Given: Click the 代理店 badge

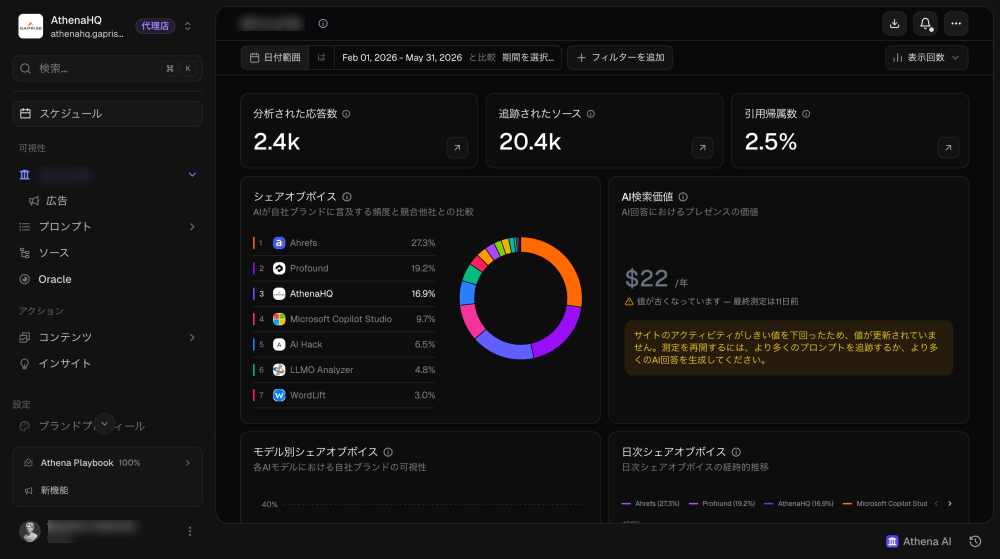Looking at the screenshot, I should tap(155, 26).
